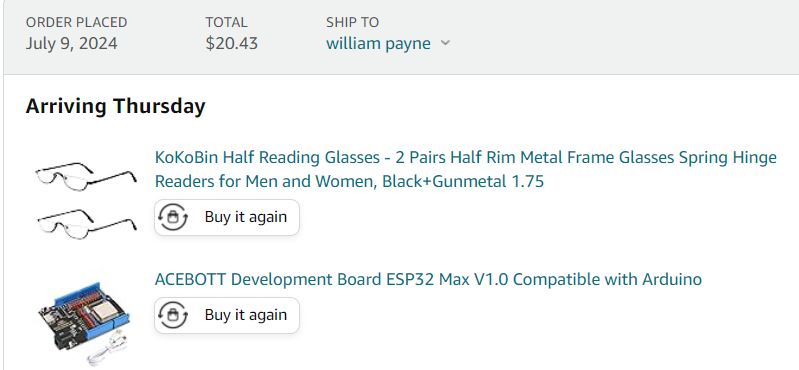Select the July 9, 2024 order date
Viewport: 799px width, 370px height.
tap(71, 43)
